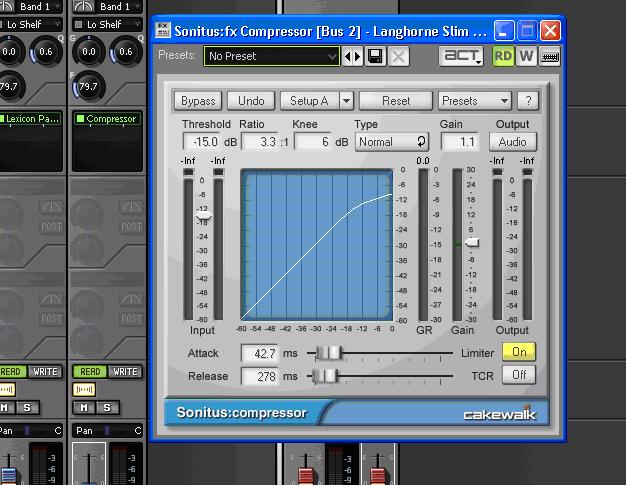Click the Ratio value field 3.3
Viewport: 626px width, 485px height.
tap(260, 142)
